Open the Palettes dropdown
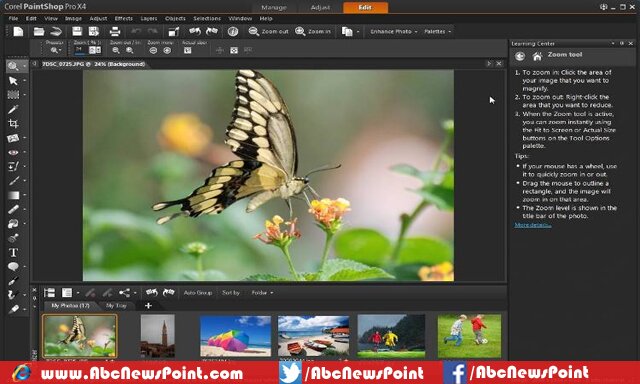The height and width of the screenshot is (384, 640). (437, 31)
